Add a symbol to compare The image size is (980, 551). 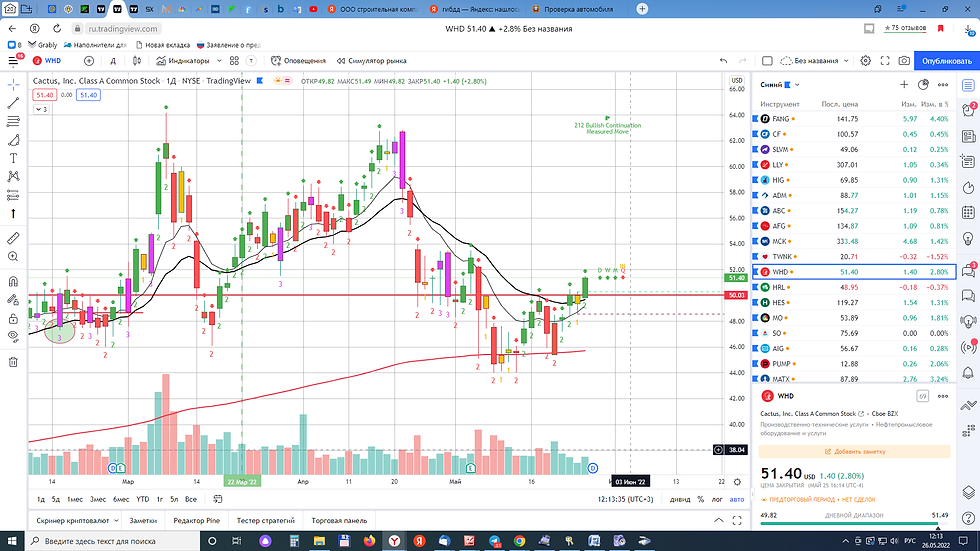(x=89, y=61)
